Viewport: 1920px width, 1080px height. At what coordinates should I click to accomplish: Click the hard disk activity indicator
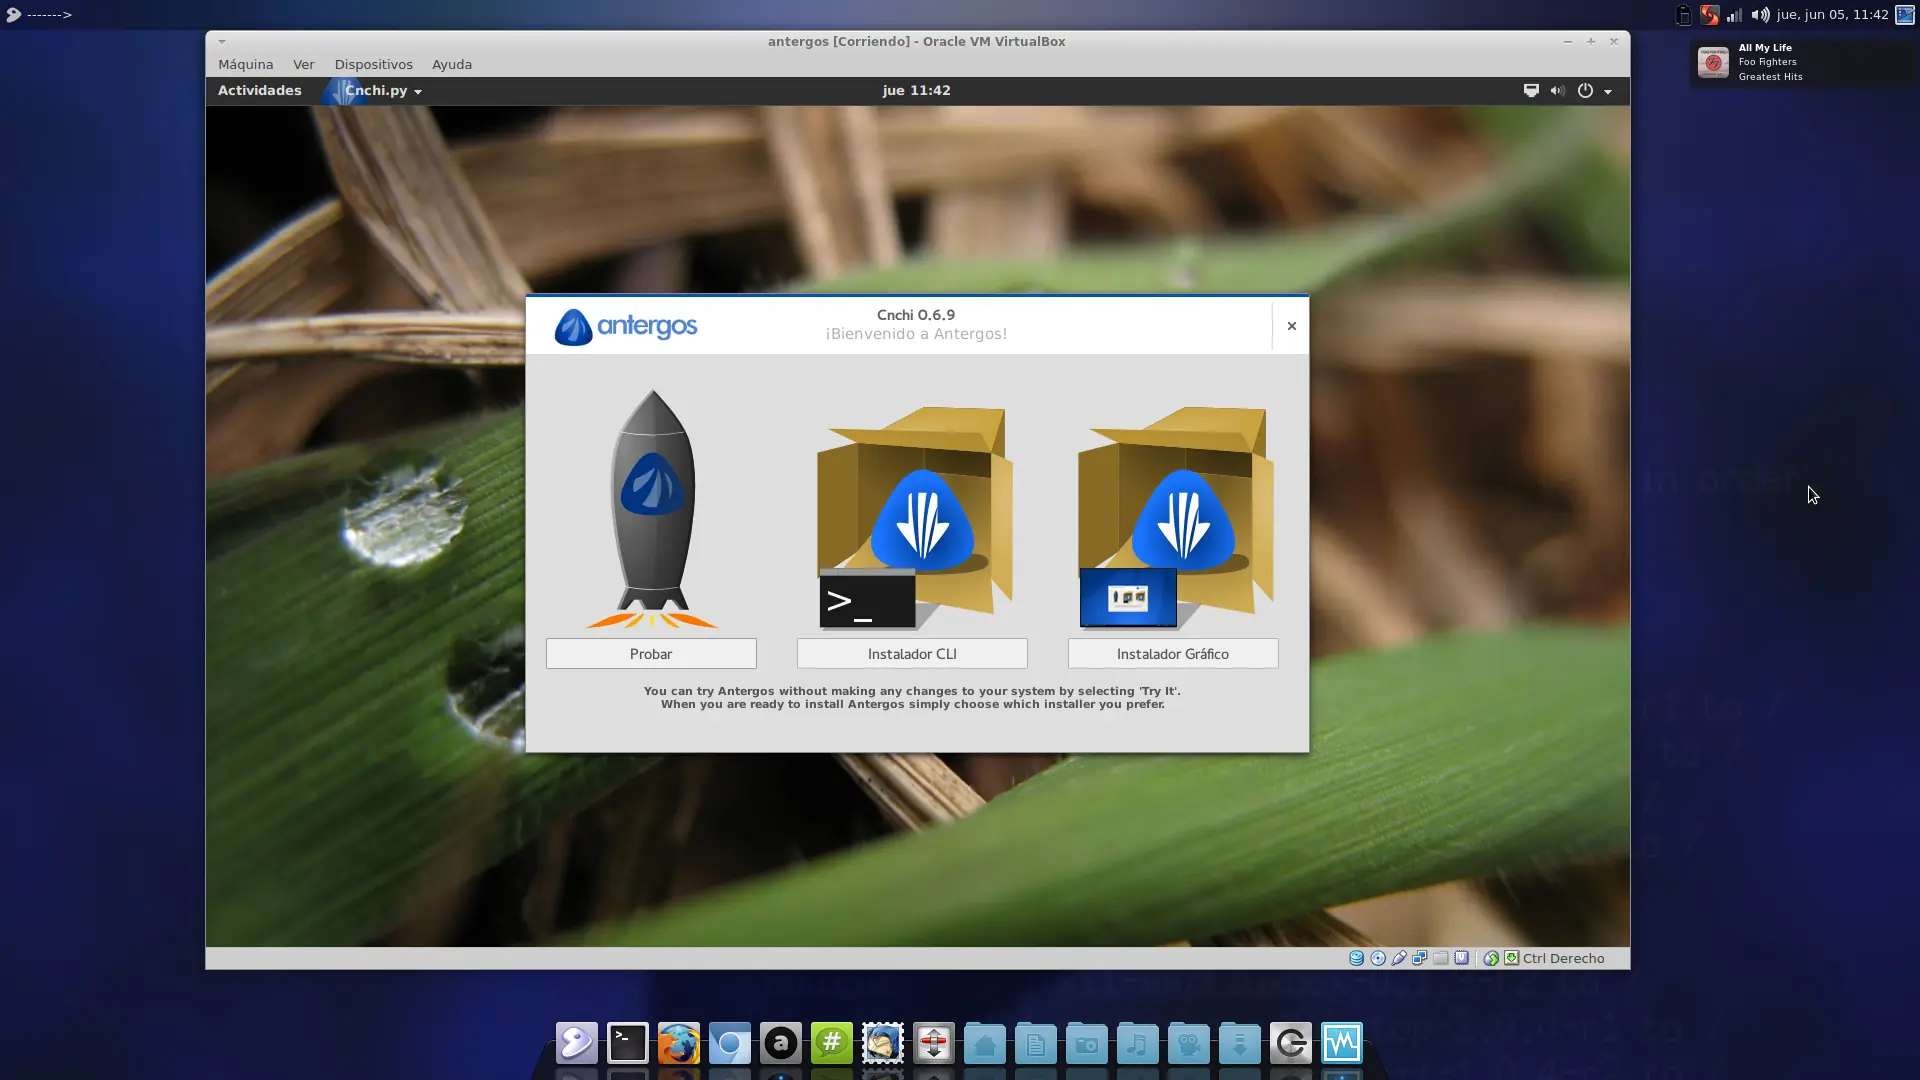click(x=1356, y=958)
